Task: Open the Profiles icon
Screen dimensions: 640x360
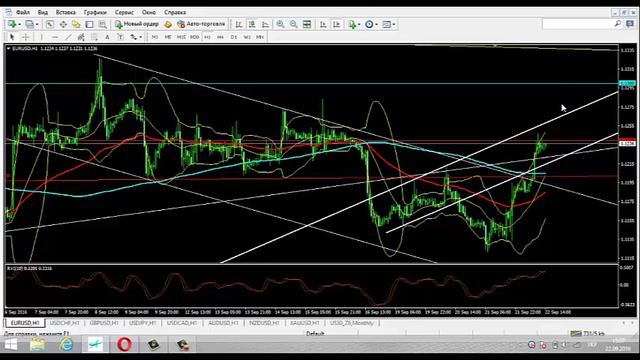Action: coord(29,24)
